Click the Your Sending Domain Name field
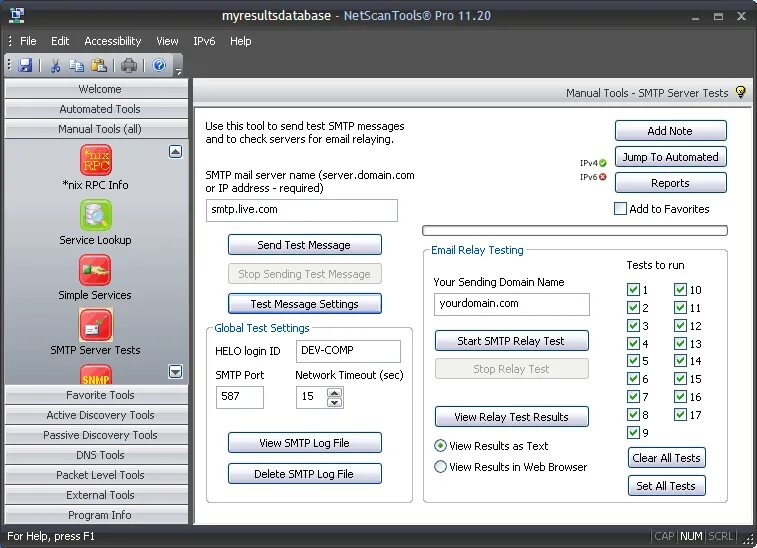Image resolution: width=757 pixels, height=548 pixels. (x=512, y=304)
